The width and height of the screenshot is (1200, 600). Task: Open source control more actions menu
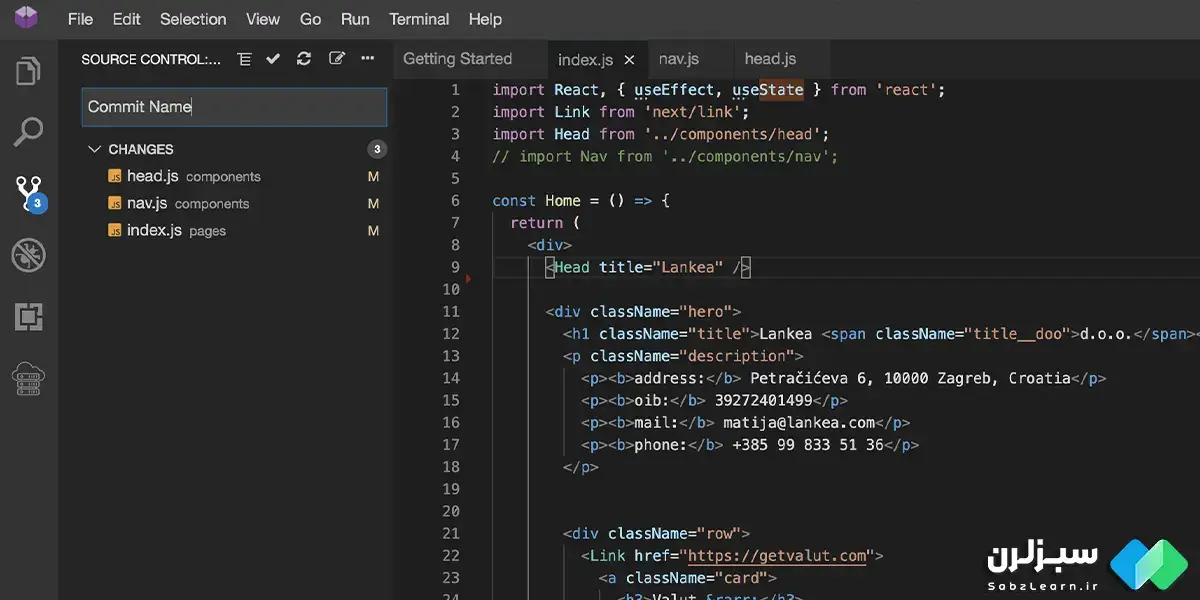click(368, 59)
